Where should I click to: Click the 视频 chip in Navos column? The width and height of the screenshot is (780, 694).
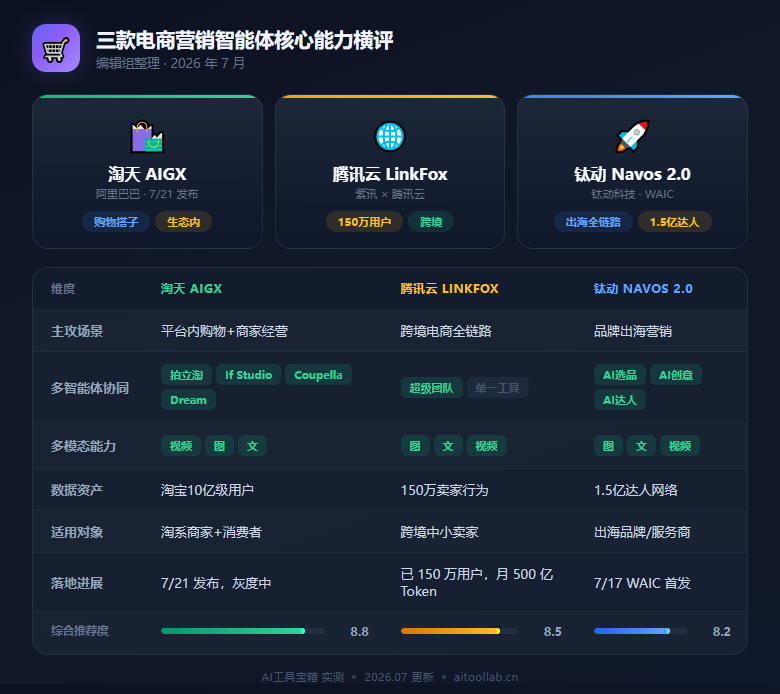click(x=680, y=446)
